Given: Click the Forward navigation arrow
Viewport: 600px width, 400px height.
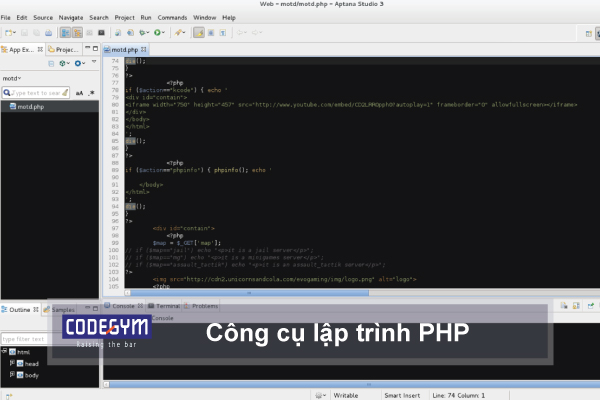Looking at the screenshot, I should (254, 33).
